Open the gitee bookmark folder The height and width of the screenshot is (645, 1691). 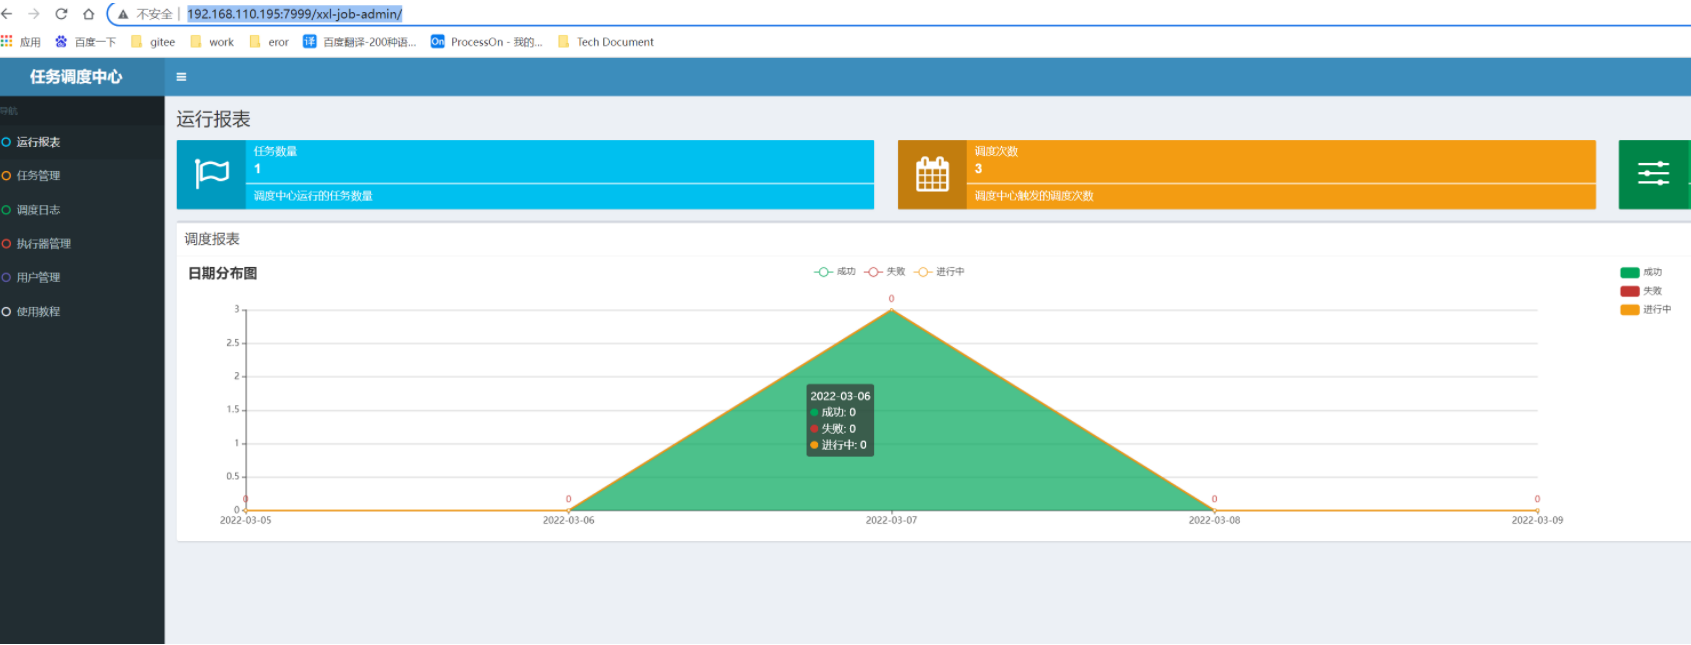(153, 42)
